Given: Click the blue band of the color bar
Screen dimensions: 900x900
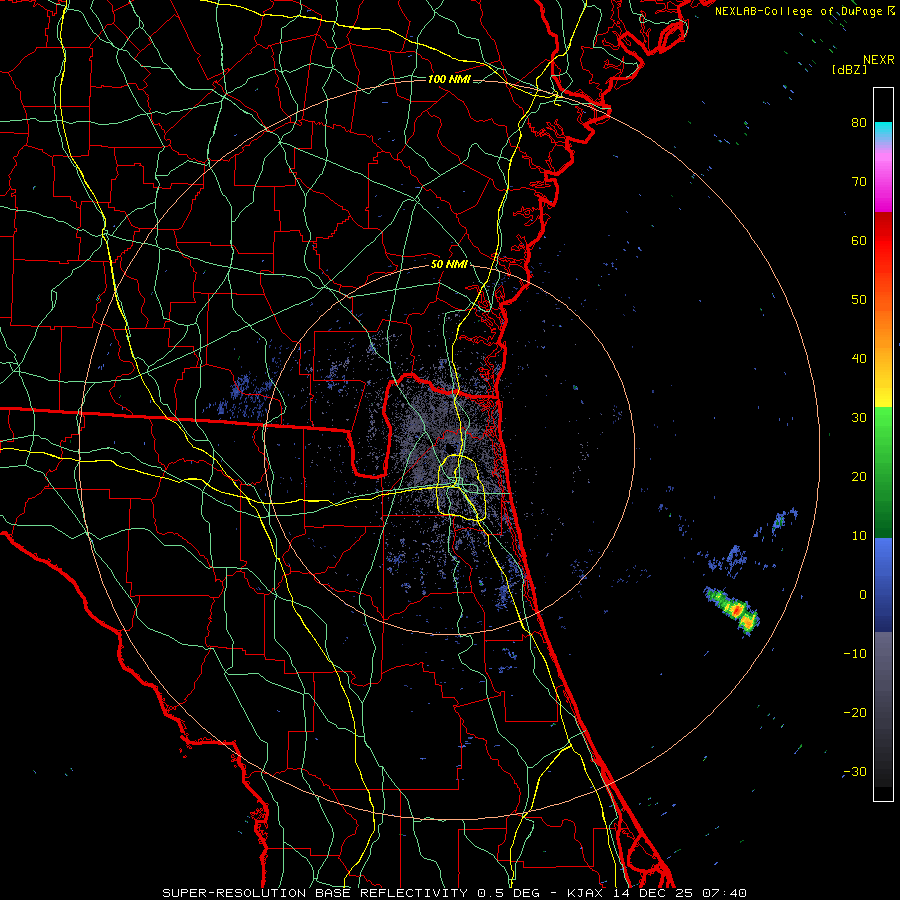Looking at the screenshot, I should [x=883, y=585].
